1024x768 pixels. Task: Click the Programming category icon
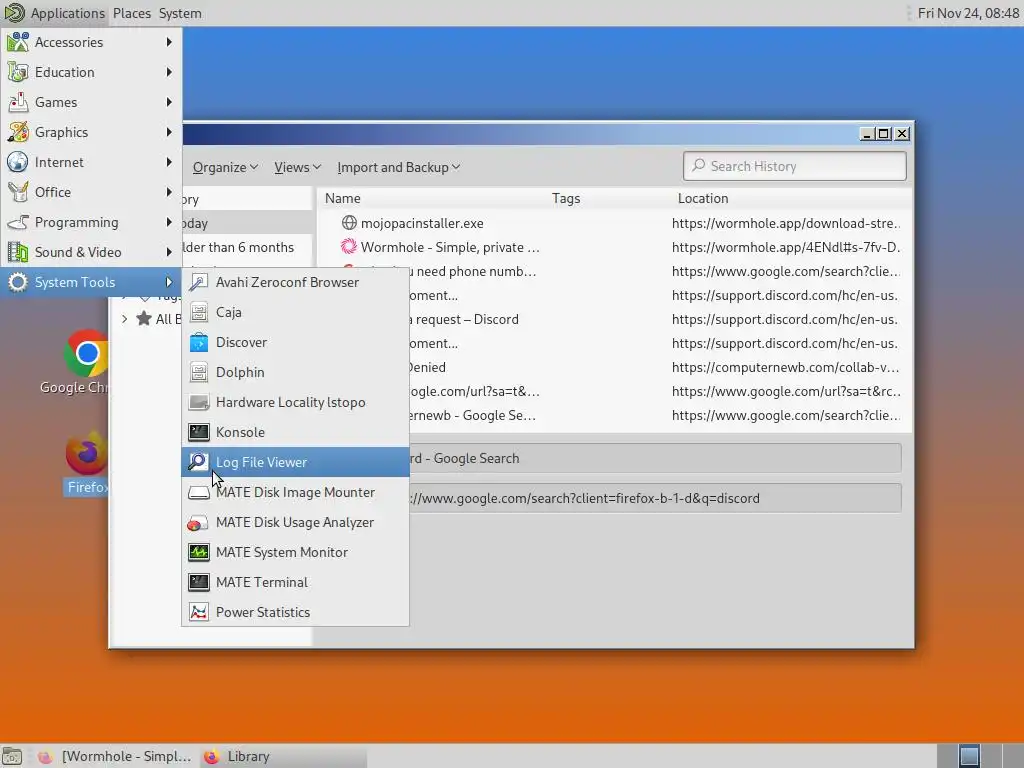pyautogui.click(x=18, y=222)
